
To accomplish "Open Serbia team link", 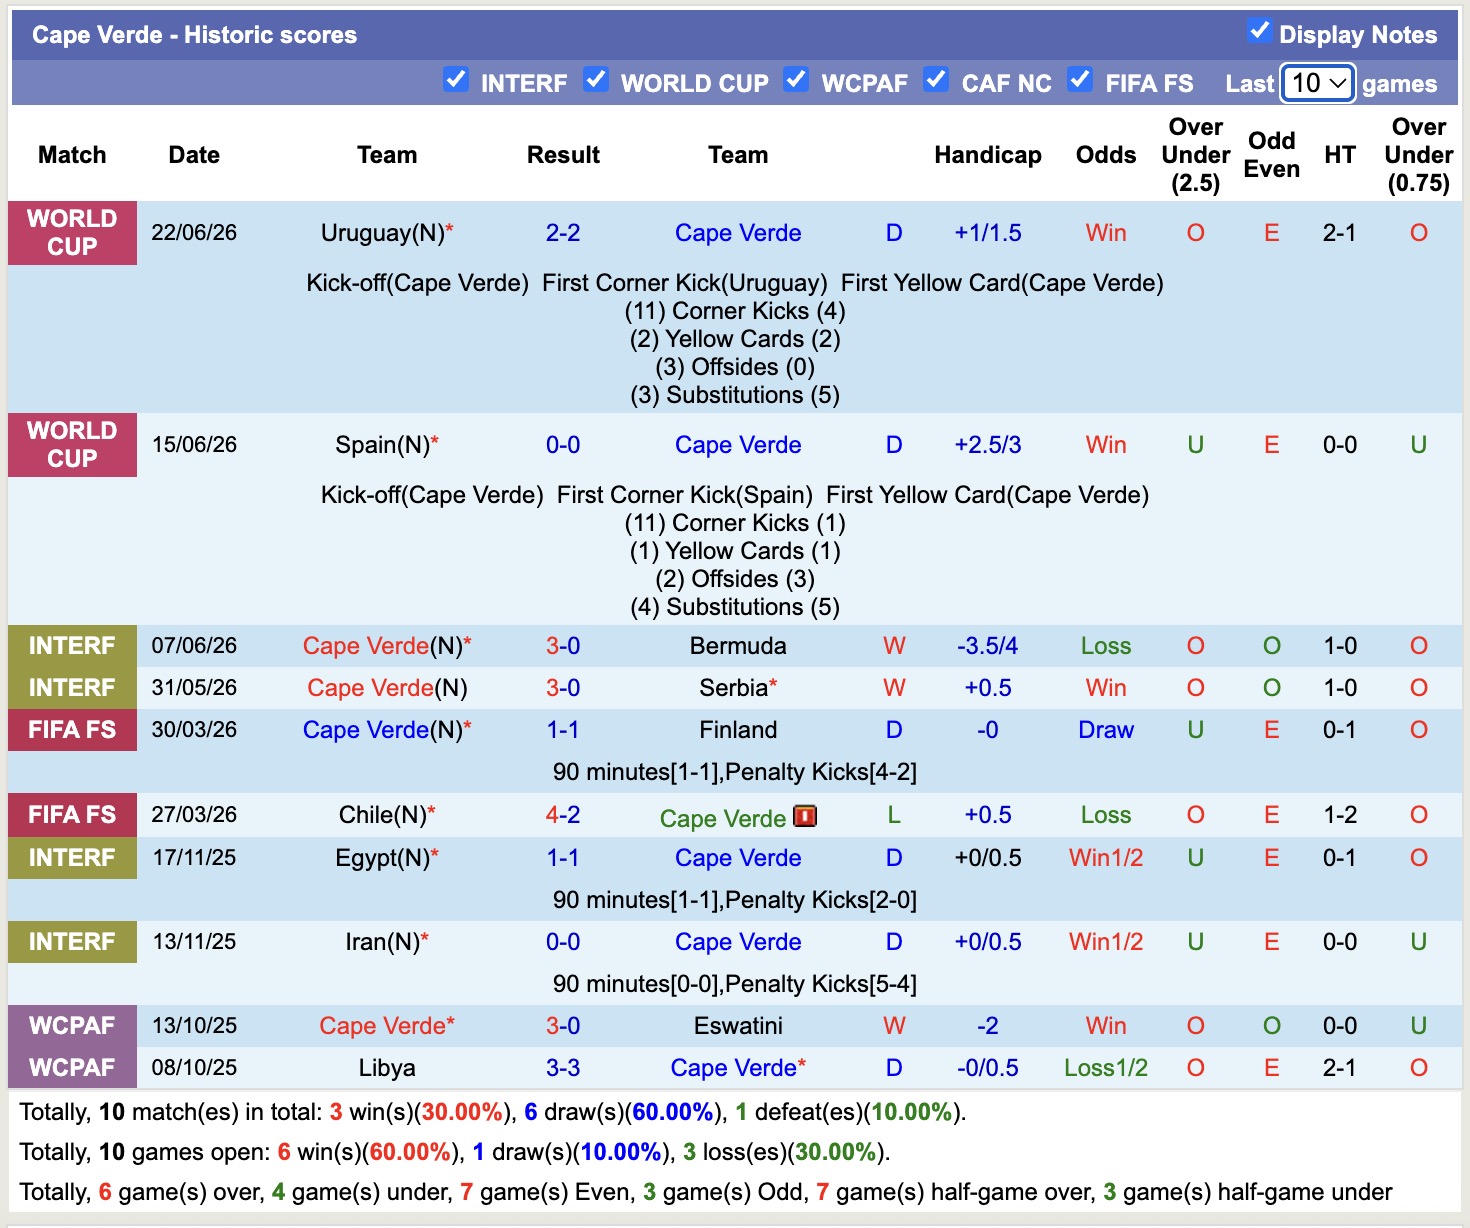I will pyautogui.click(x=733, y=688).
